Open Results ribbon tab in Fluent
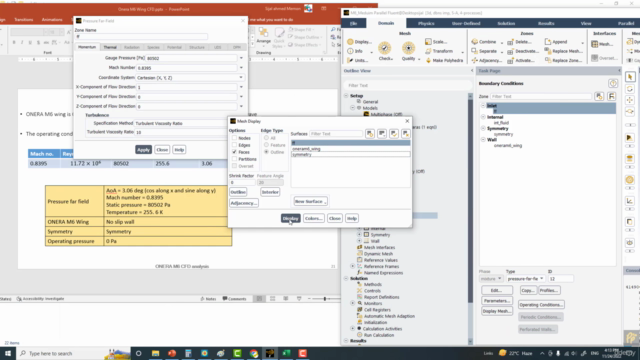This screenshot has width=640, height=360. tap(546, 24)
